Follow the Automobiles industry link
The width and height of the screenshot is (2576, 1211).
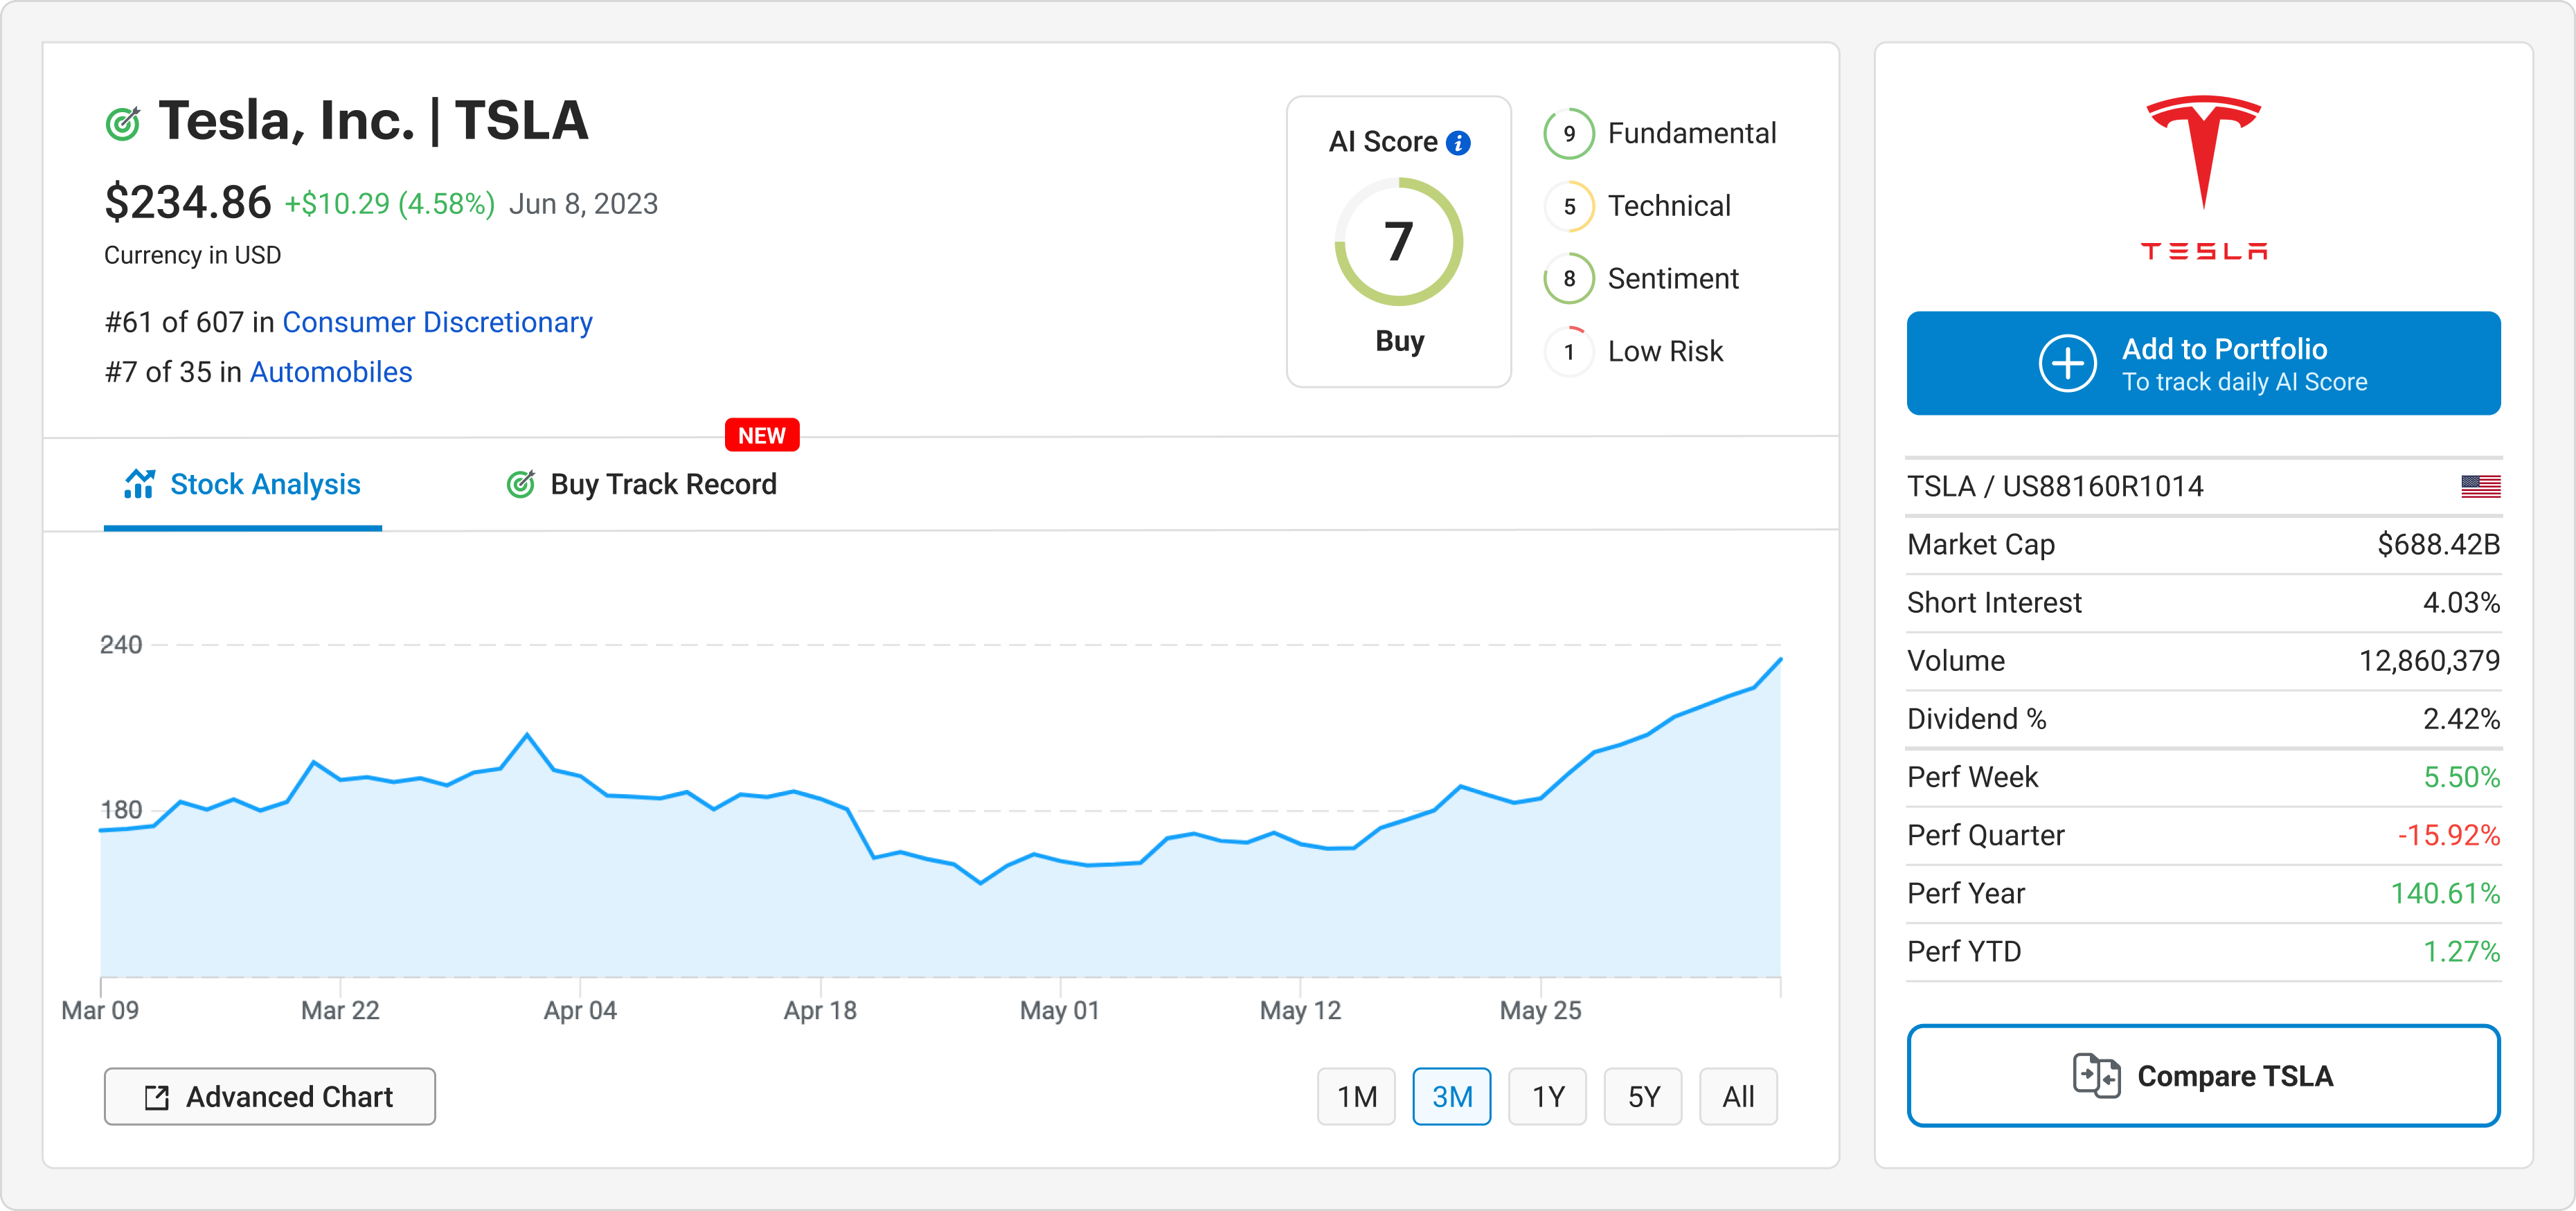(x=330, y=373)
